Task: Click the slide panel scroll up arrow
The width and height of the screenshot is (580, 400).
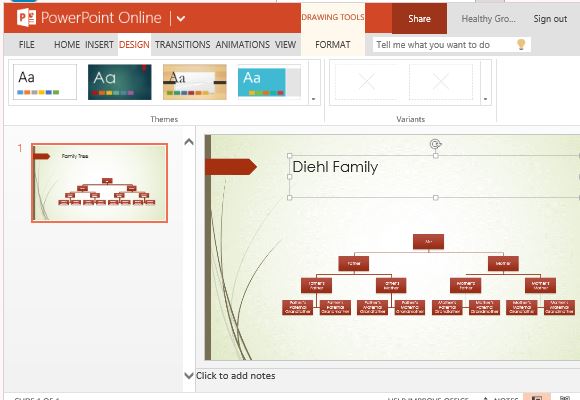Action: click(x=189, y=142)
